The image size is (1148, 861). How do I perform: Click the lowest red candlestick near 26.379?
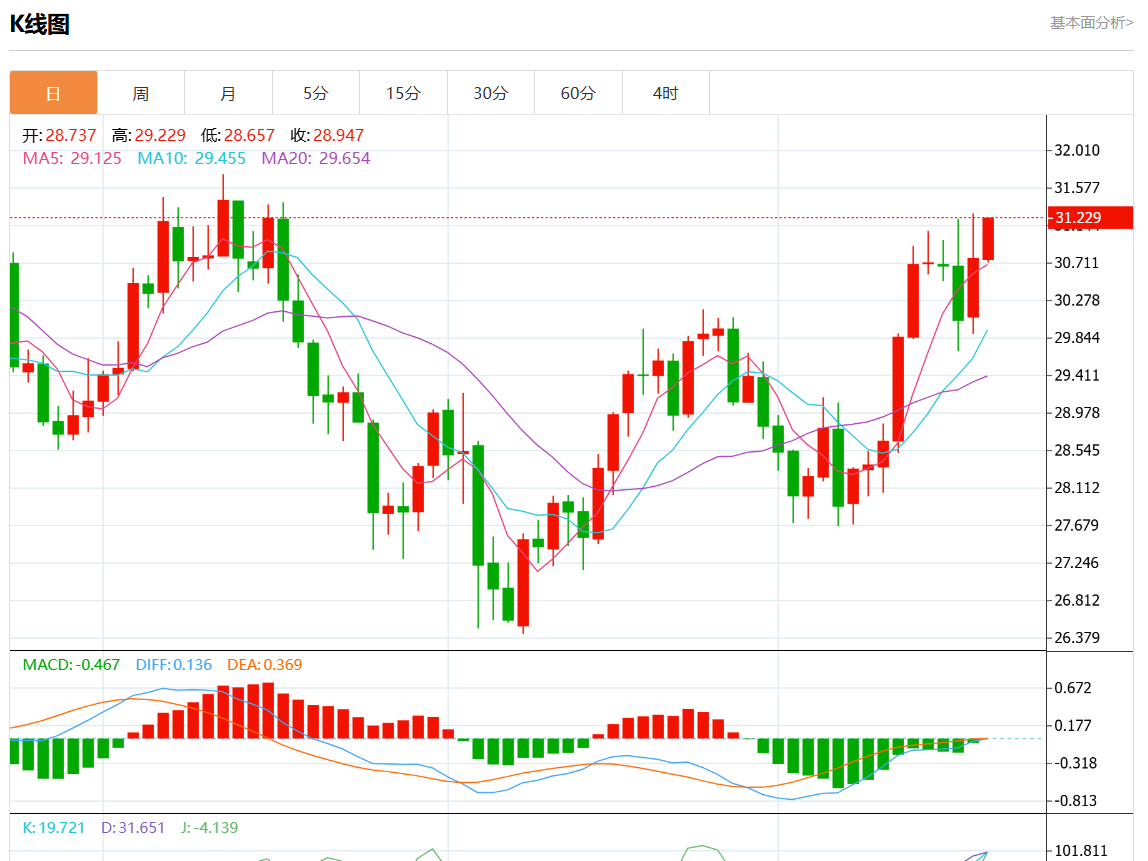[x=523, y=583]
